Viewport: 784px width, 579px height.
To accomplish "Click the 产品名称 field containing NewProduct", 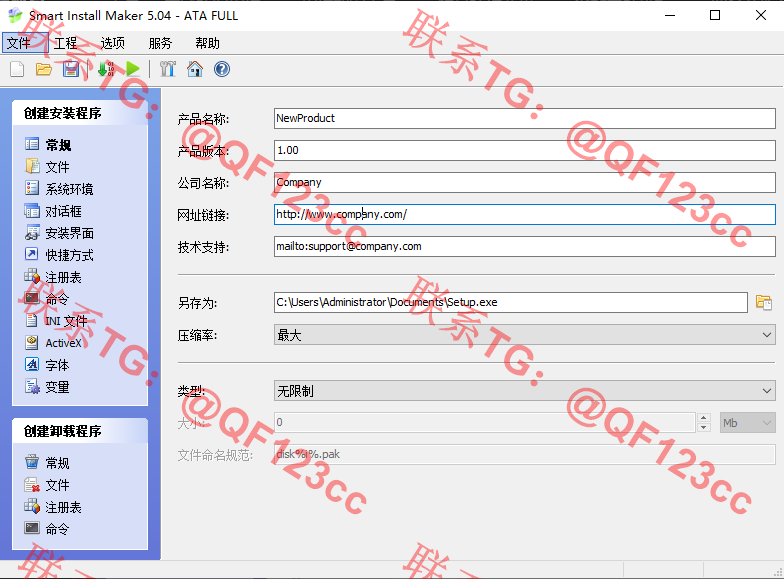I will coord(524,118).
